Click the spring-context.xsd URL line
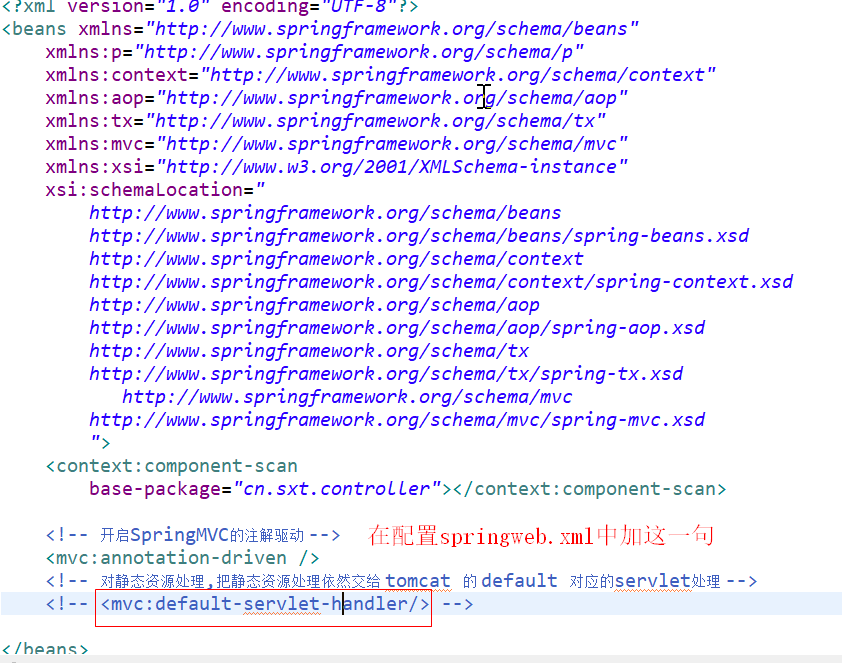Image resolution: width=842 pixels, height=663 pixels. 441,282
